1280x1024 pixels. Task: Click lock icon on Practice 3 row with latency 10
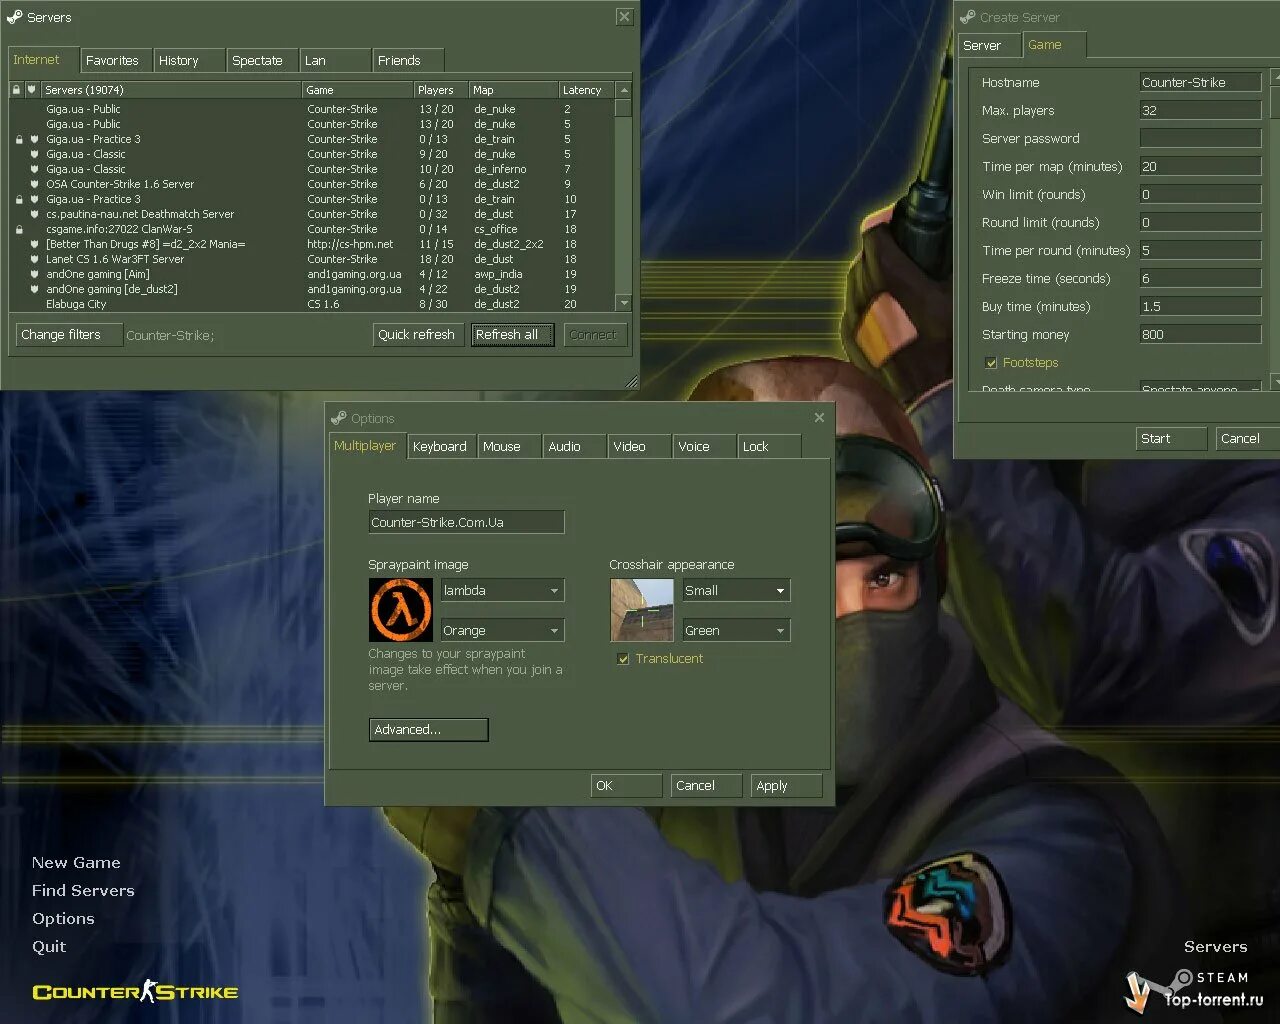click(x=18, y=200)
